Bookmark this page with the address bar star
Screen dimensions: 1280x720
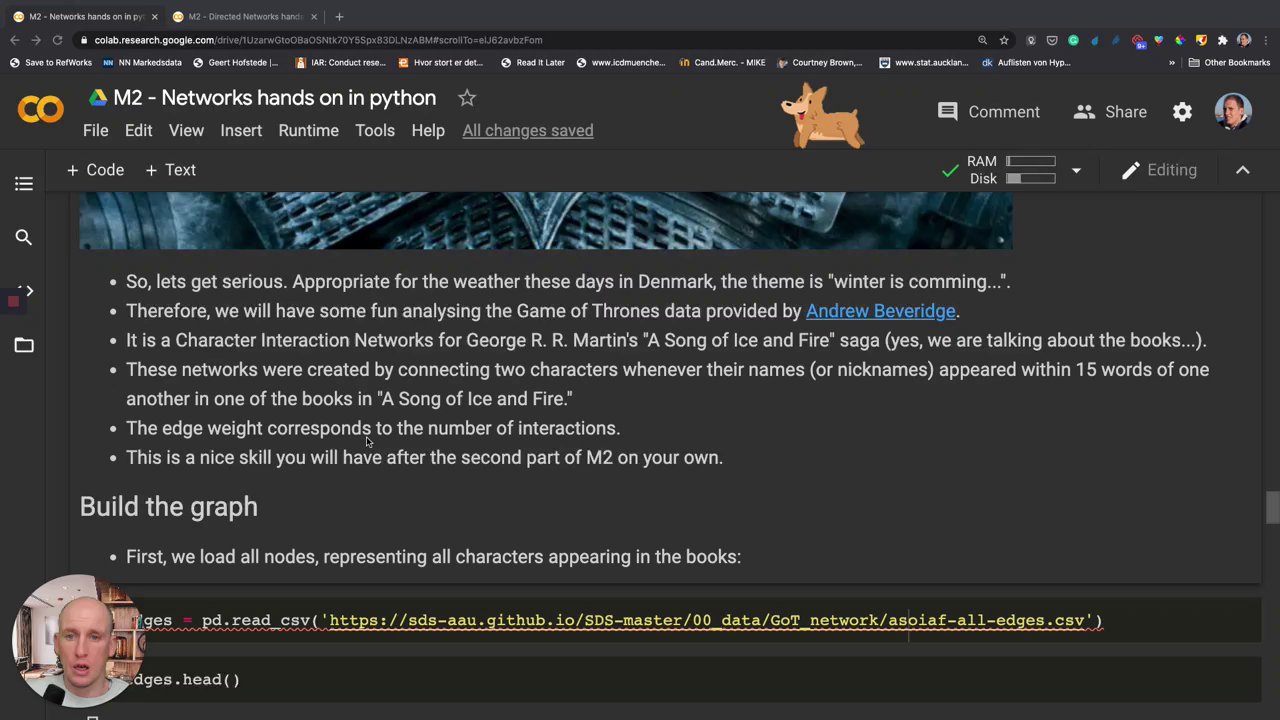tap(1004, 40)
